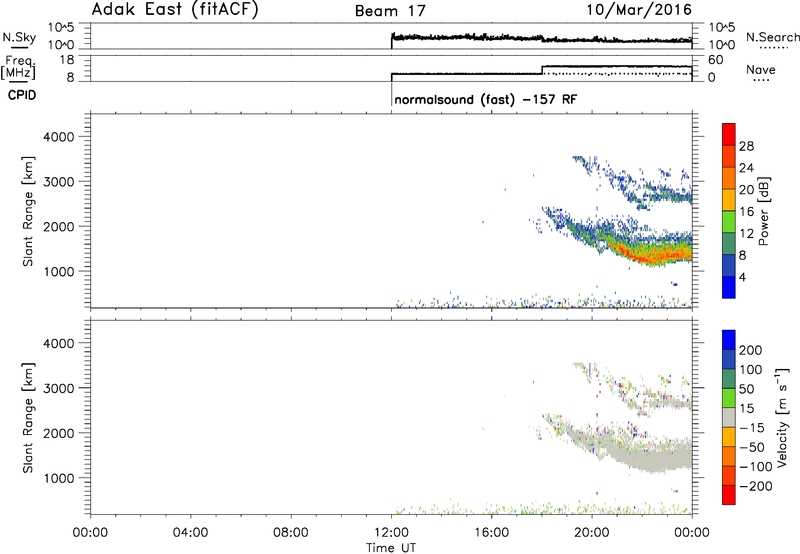Click the '1000' tick on the velocity panel
Image resolution: width=800 pixels, height=554 pixels.
click(x=59, y=478)
